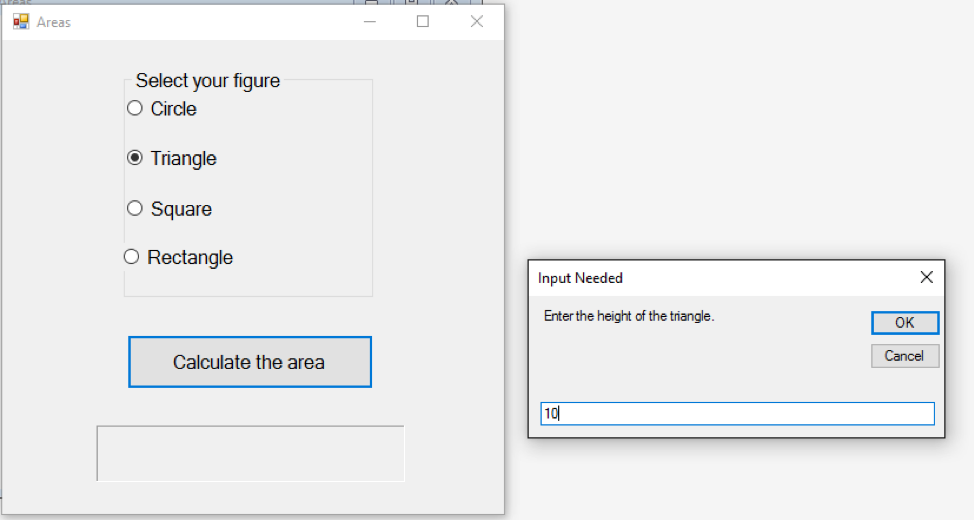Image resolution: width=974 pixels, height=520 pixels.
Task: Pick the Square radio option
Action: click(135, 208)
